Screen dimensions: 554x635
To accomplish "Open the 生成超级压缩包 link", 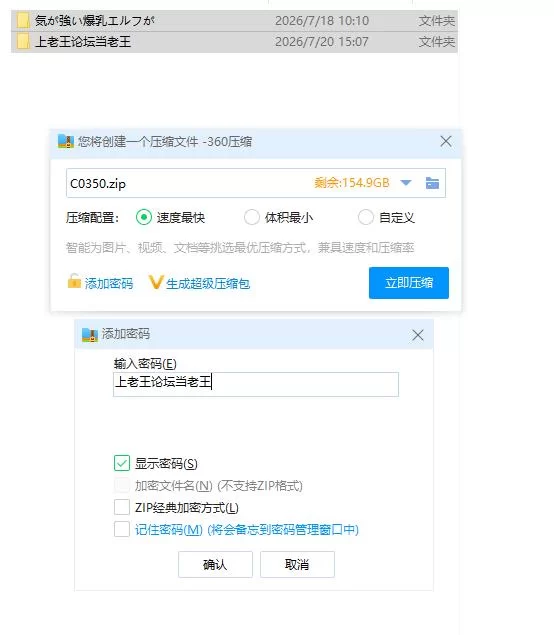I will pyautogui.click(x=208, y=283).
